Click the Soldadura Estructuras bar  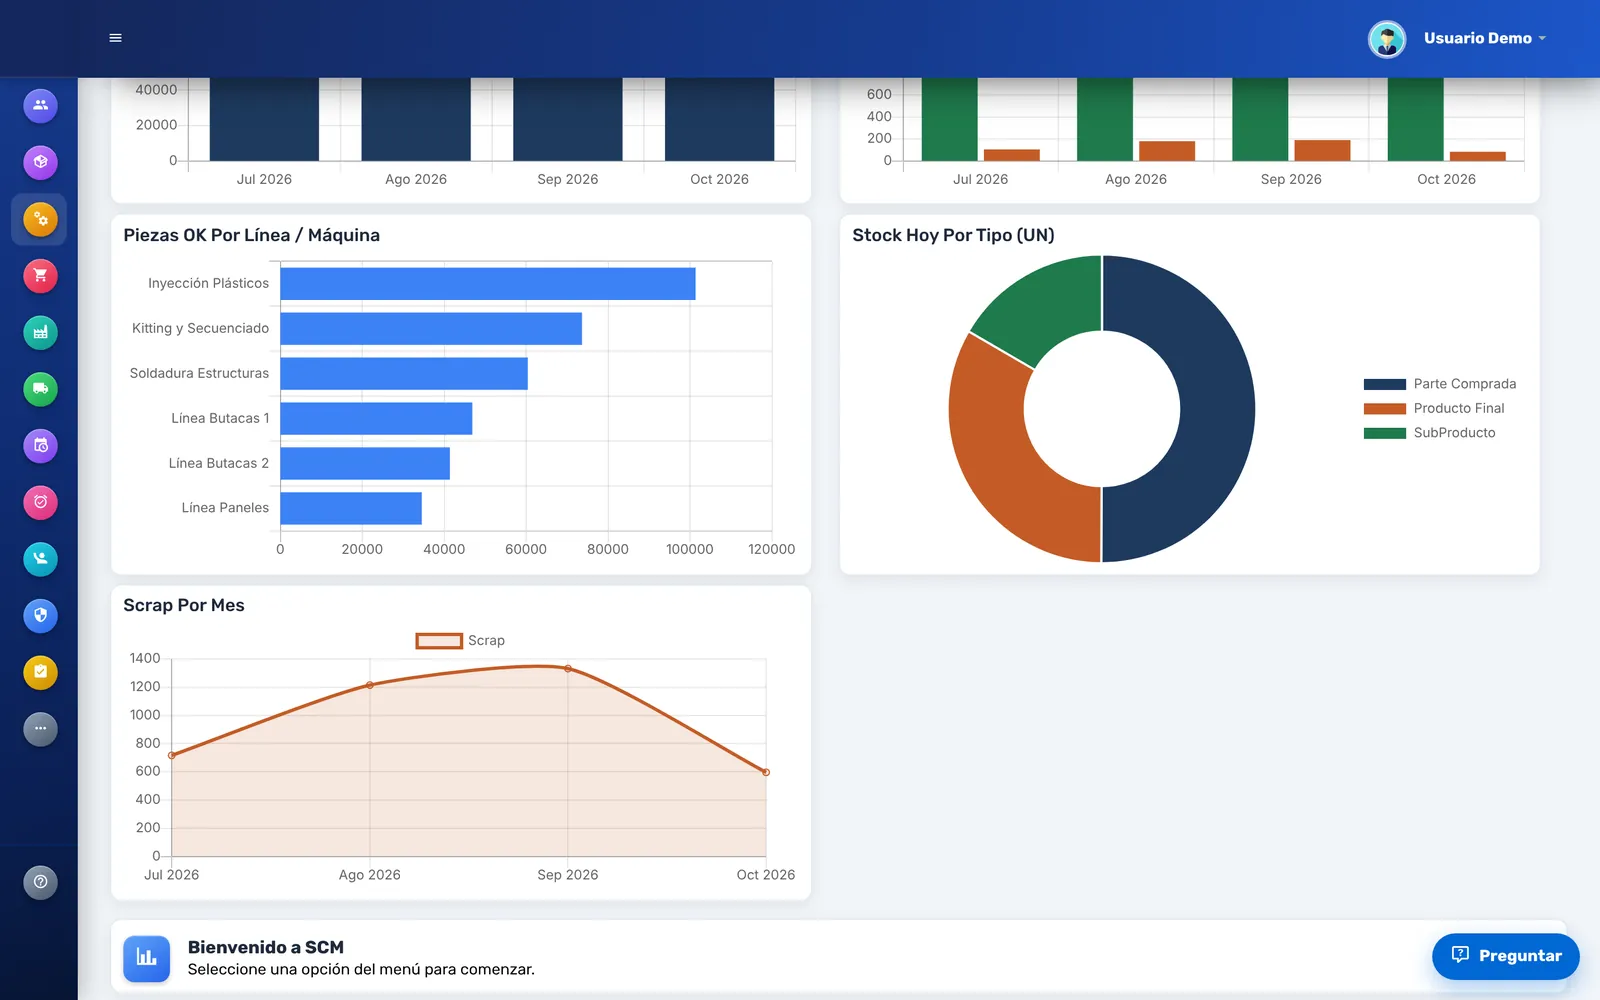point(404,373)
